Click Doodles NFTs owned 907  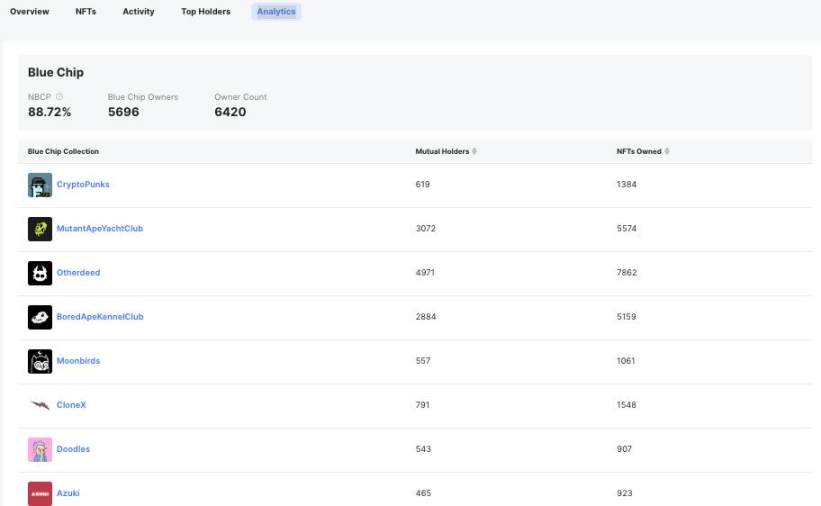(x=624, y=449)
